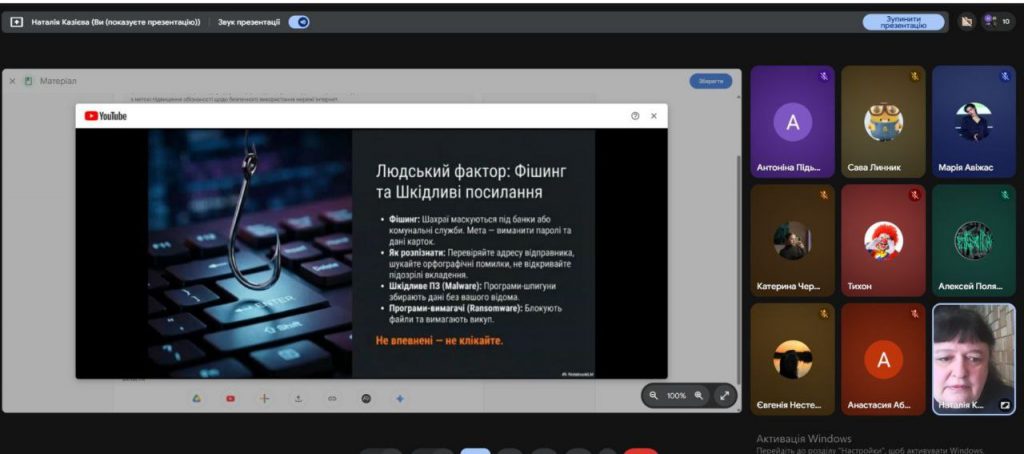Image resolution: width=1024 pixels, height=454 pixels.
Task: Click the Google Drive attach icon
Action: (197, 398)
